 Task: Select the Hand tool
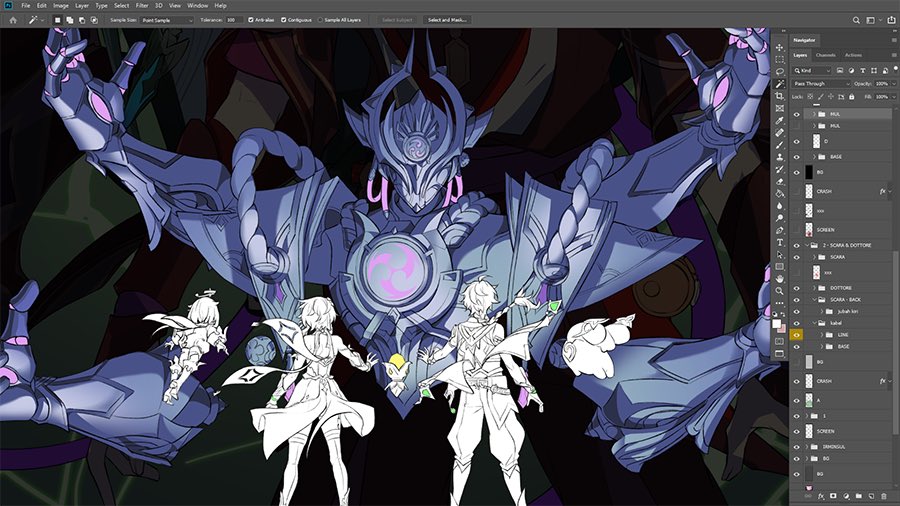tap(779, 278)
